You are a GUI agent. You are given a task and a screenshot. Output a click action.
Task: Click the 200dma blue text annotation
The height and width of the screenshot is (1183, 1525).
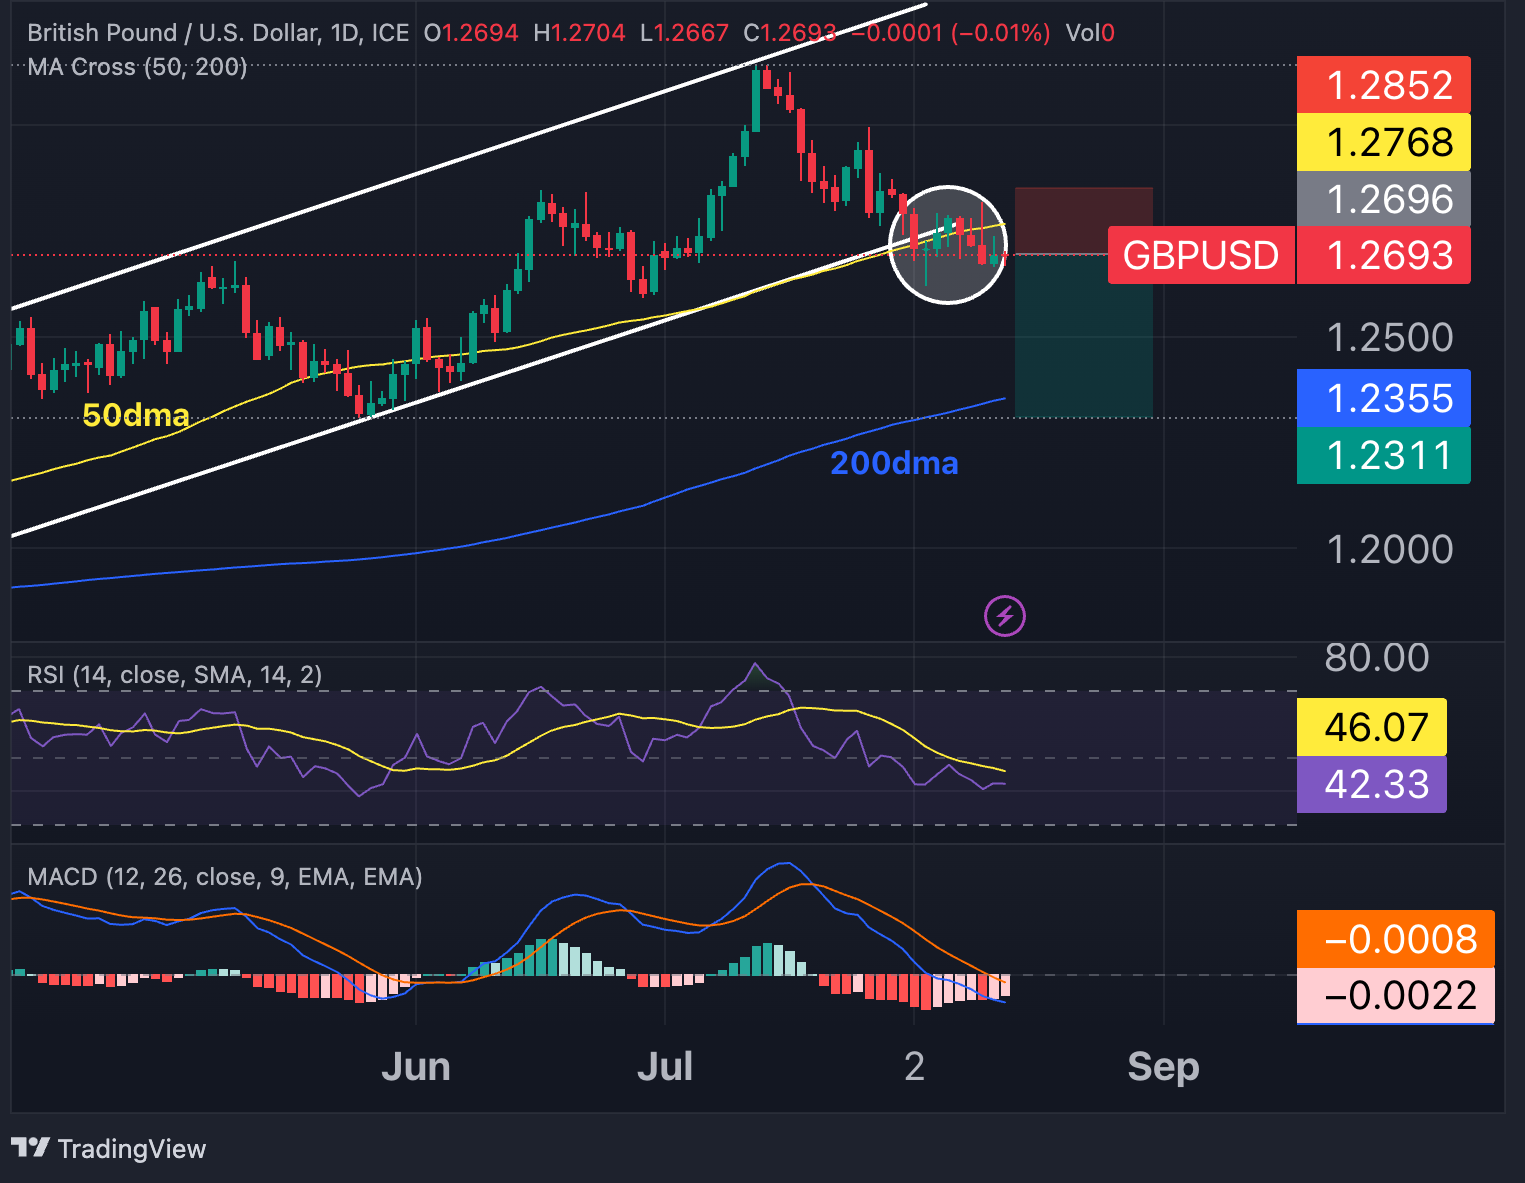click(894, 463)
